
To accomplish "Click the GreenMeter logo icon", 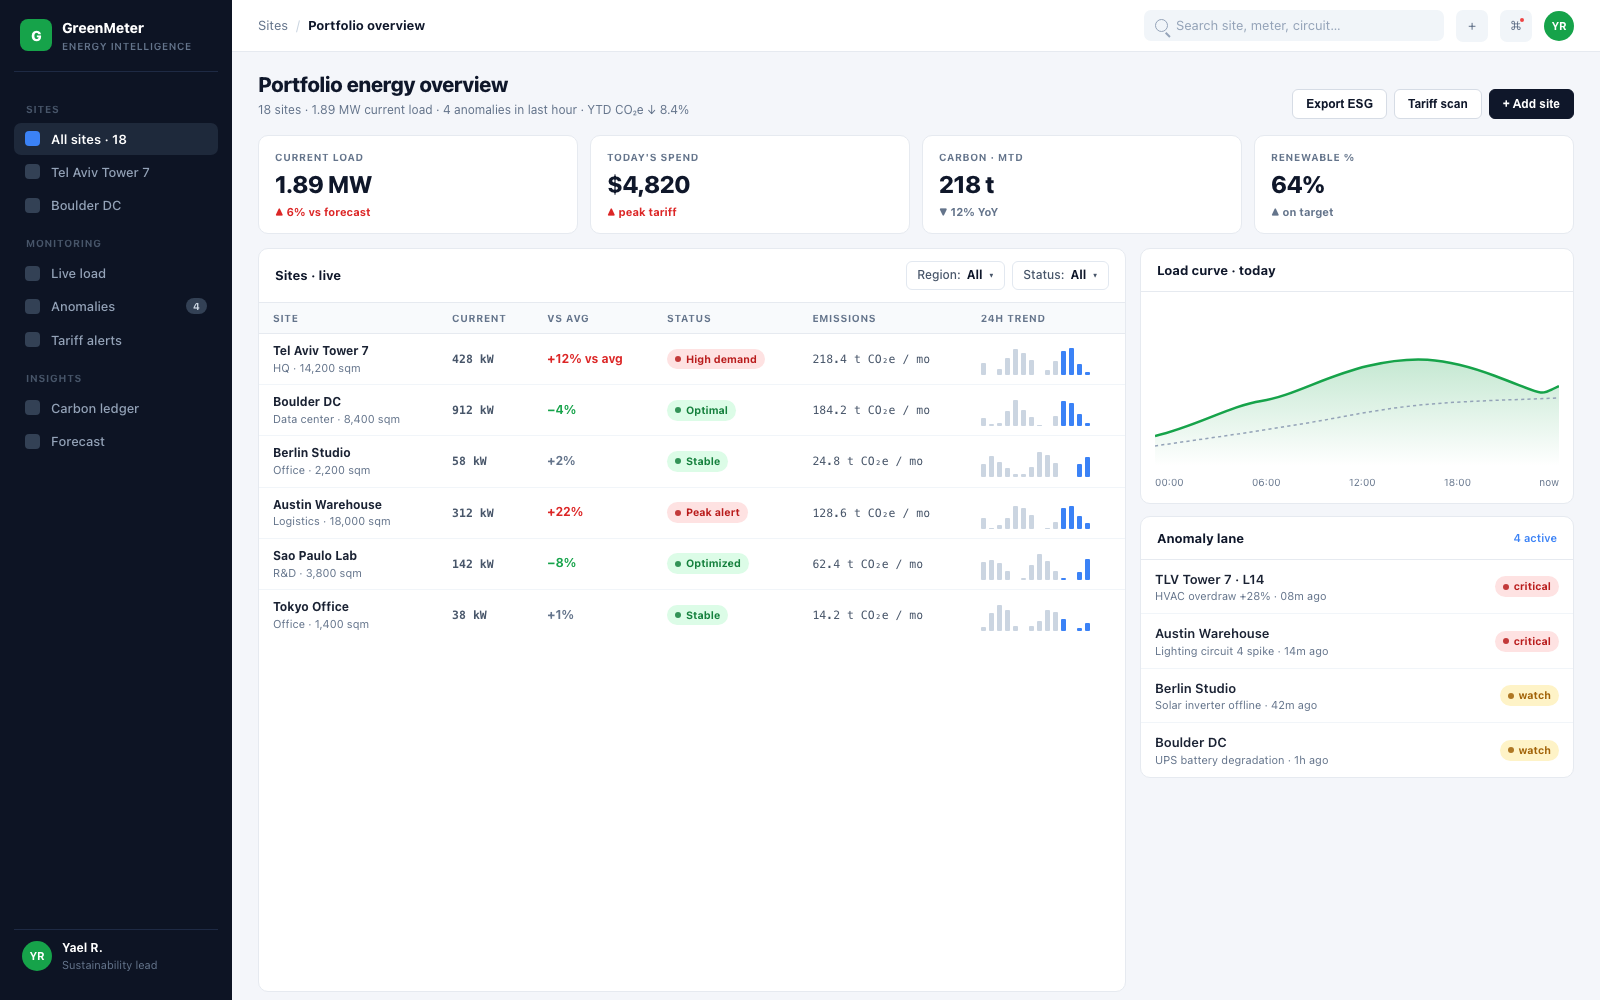I will (36, 35).
